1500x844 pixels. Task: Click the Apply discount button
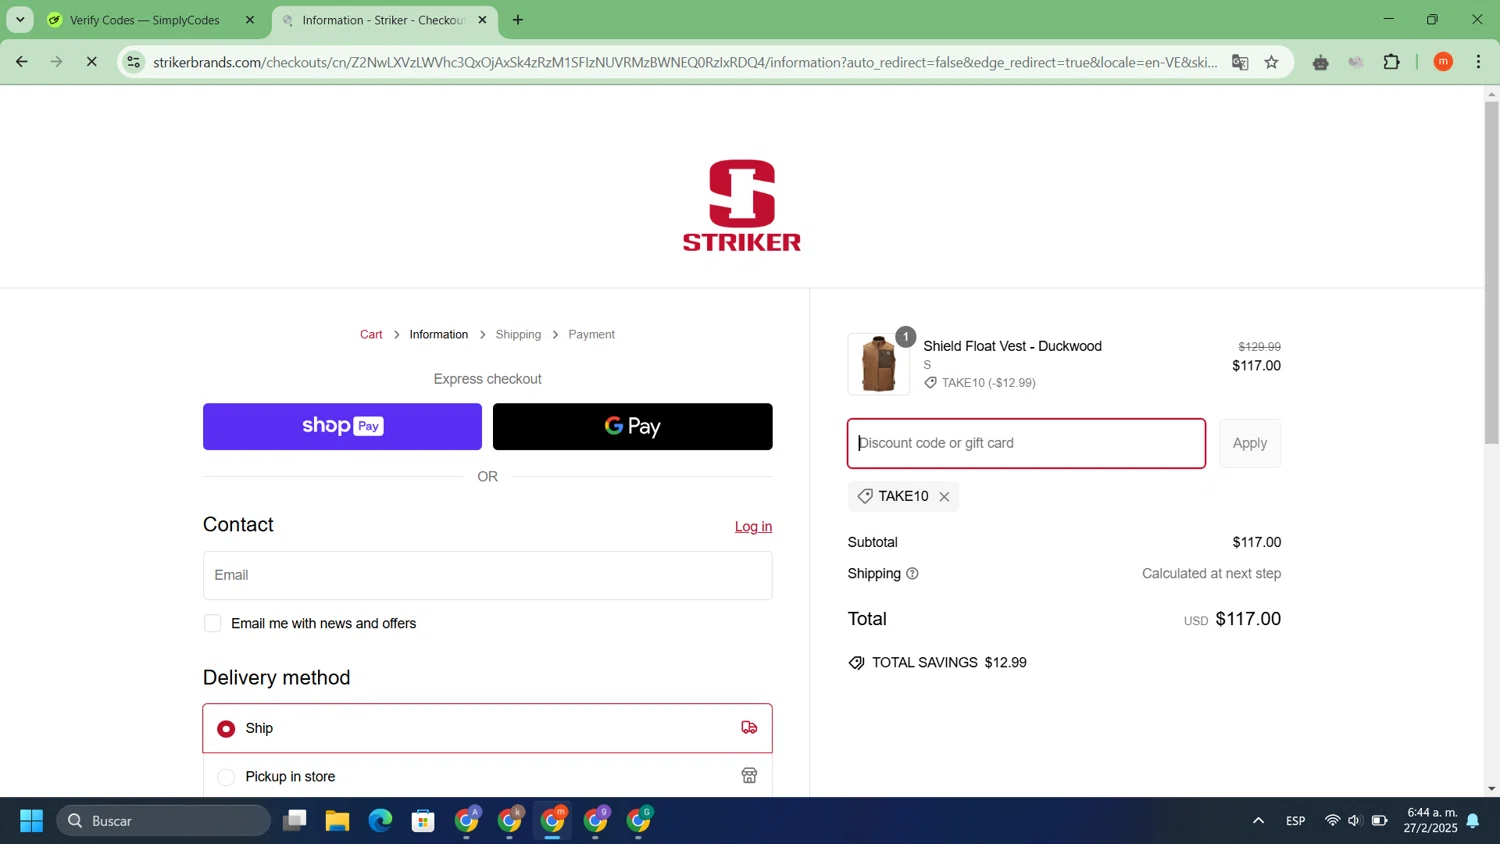pyautogui.click(x=1249, y=443)
